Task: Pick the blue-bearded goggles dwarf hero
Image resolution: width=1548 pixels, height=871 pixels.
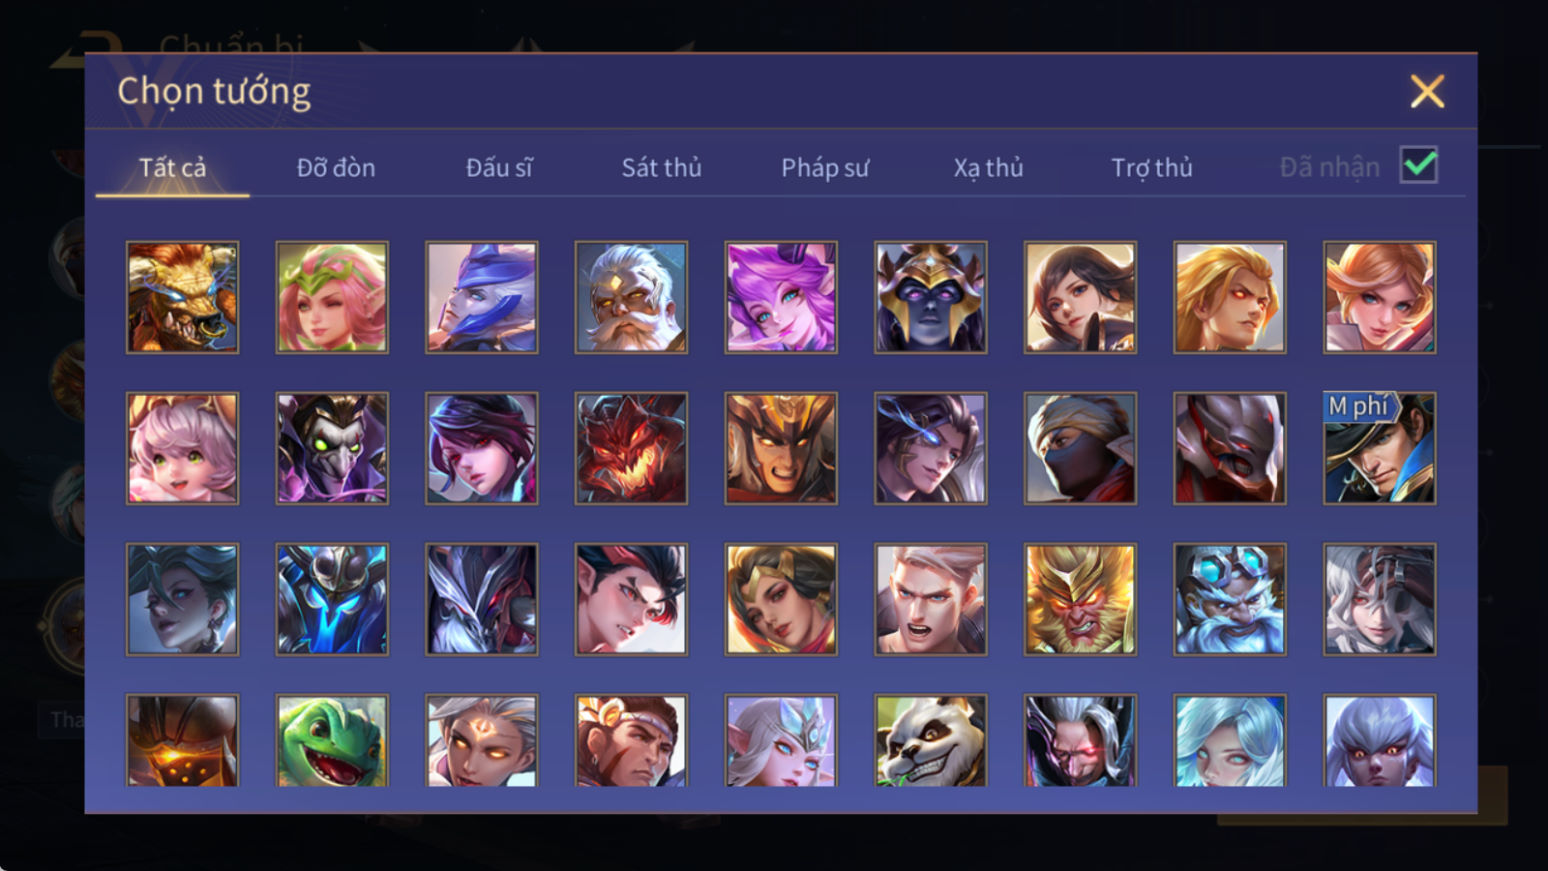Action: pyautogui.click(x=1230, y=599)
